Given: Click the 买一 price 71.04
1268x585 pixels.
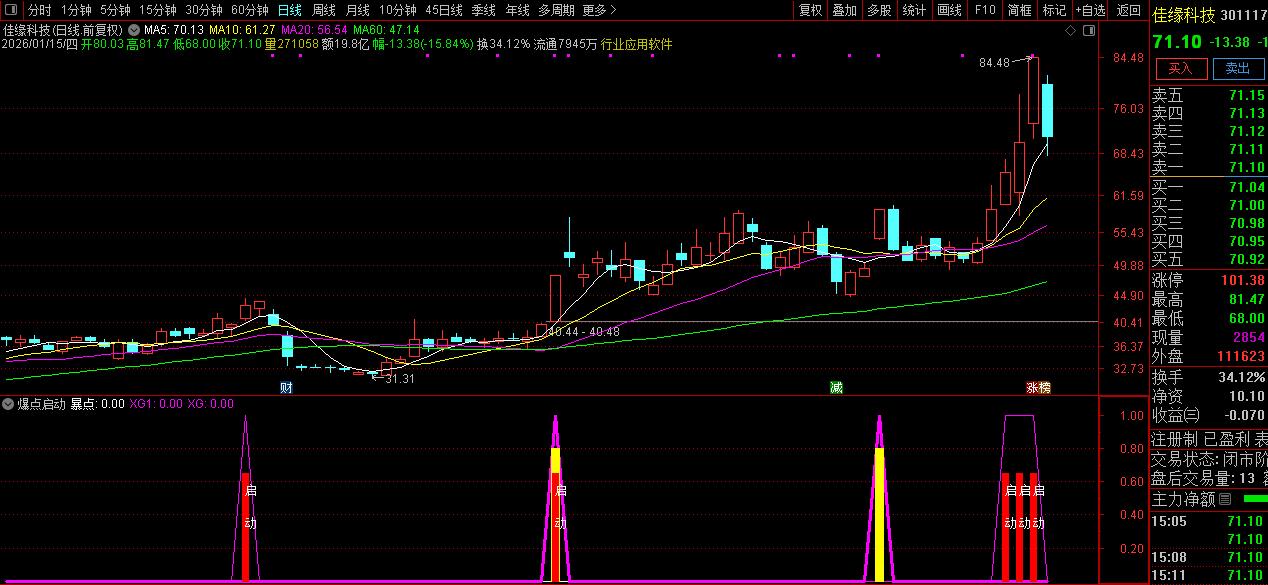Looking at the screenshot, I should (1247, 188).
